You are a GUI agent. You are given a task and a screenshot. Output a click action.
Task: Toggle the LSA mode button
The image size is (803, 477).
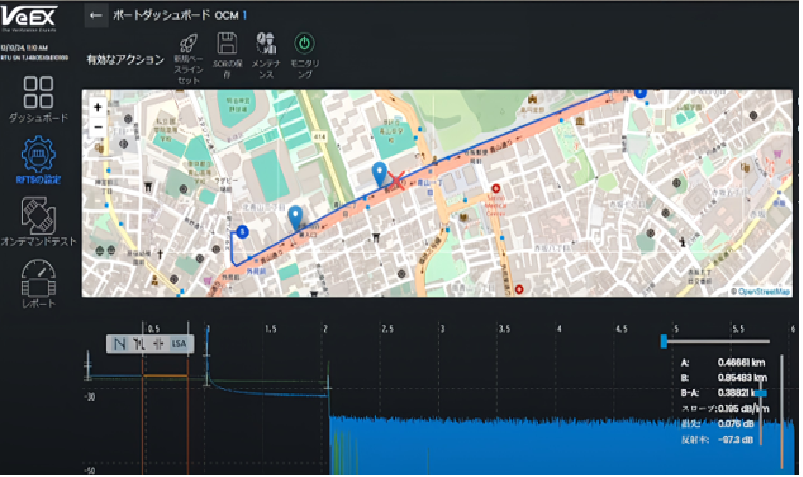coord(179,344)
